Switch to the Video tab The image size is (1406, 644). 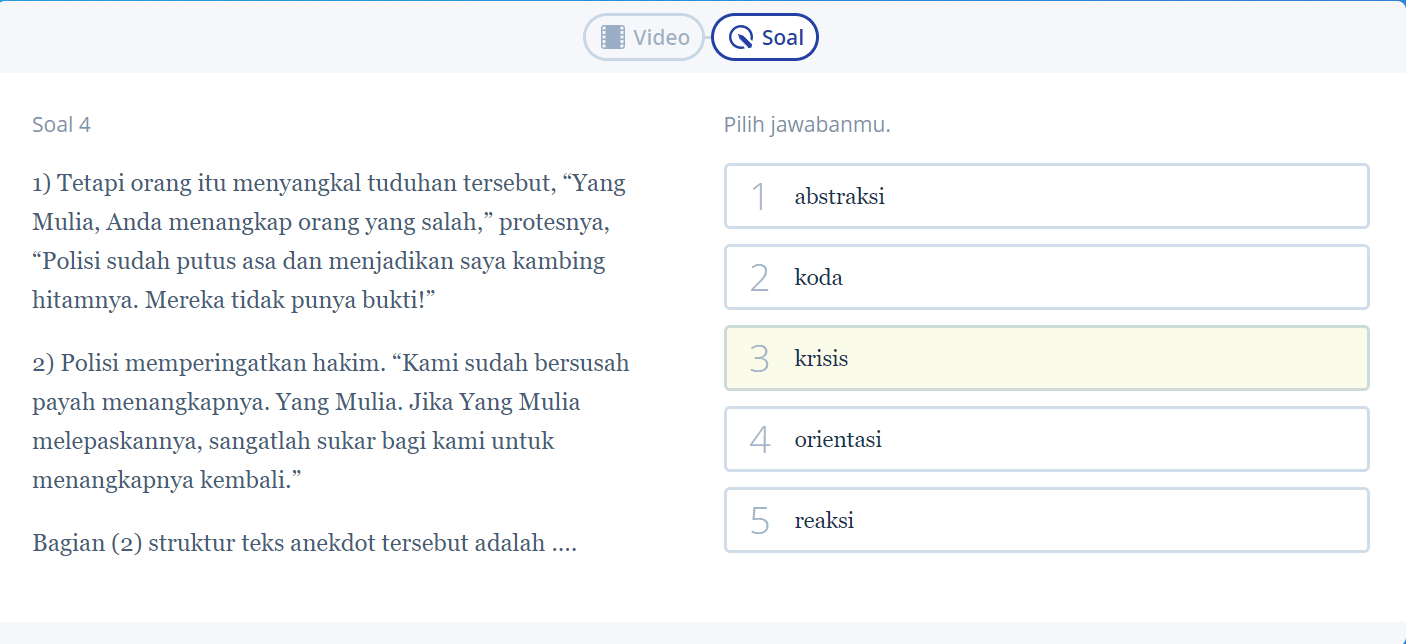point(645,38)
